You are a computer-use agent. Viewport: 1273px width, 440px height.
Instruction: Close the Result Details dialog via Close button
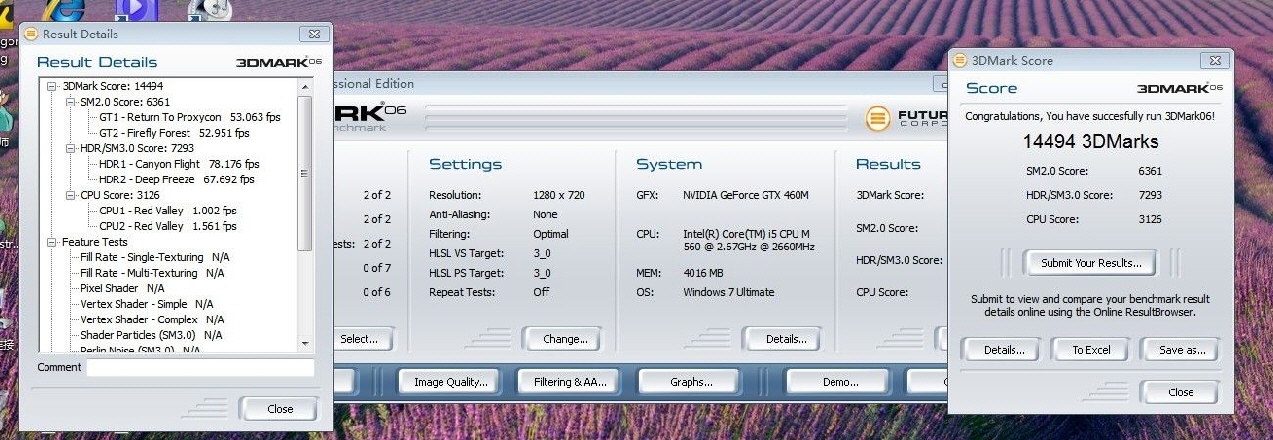tap(279, 409)
